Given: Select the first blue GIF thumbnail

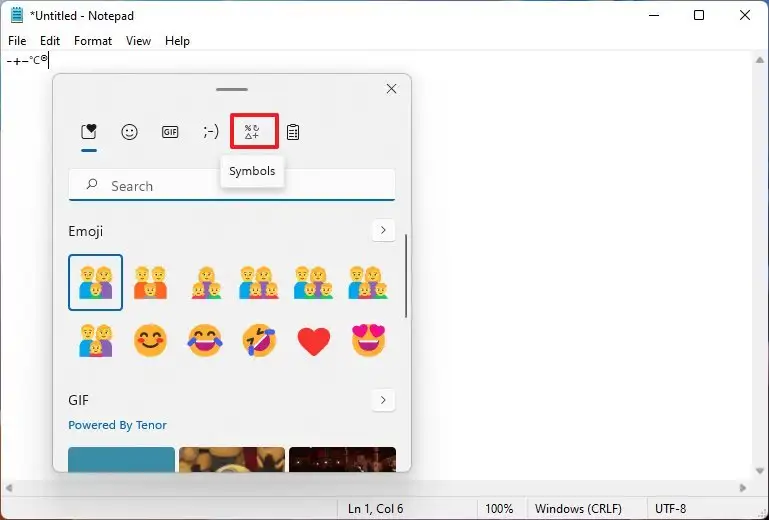Looking at the screenshot, I should coord(121,459).
